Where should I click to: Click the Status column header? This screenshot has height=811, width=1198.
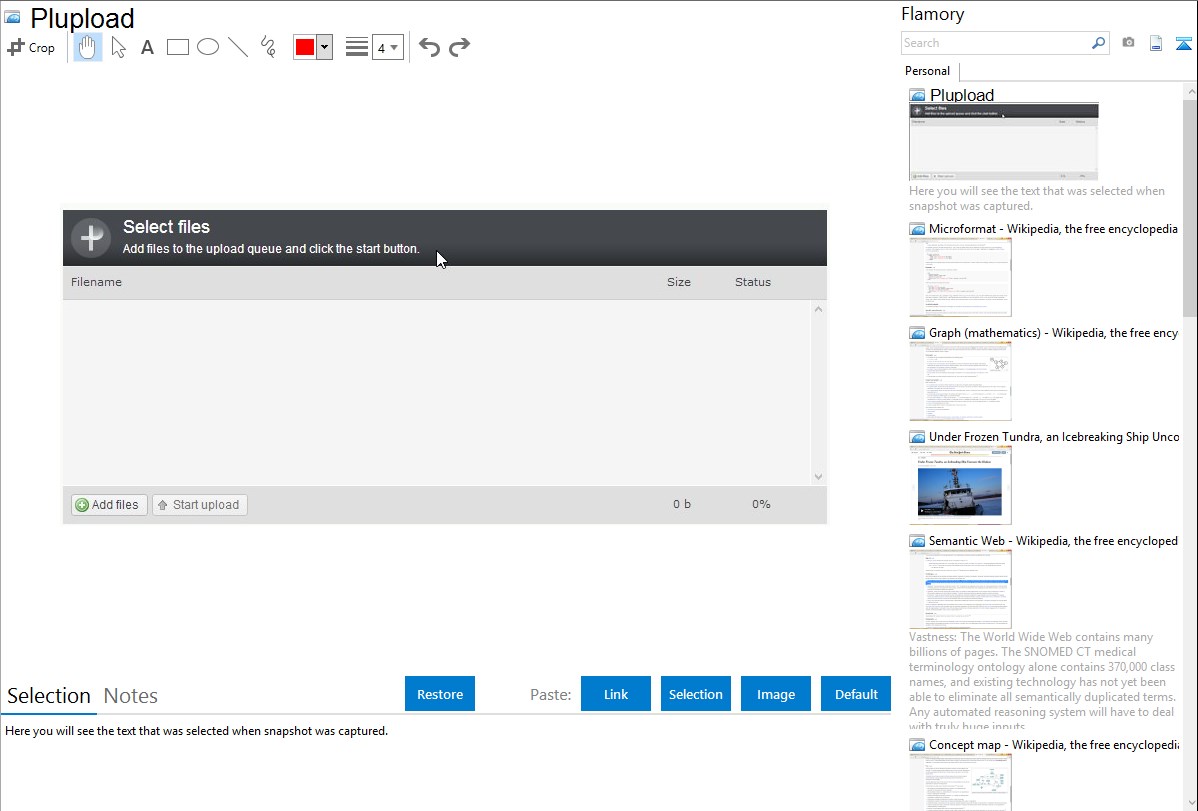click(x=753, y=282)
